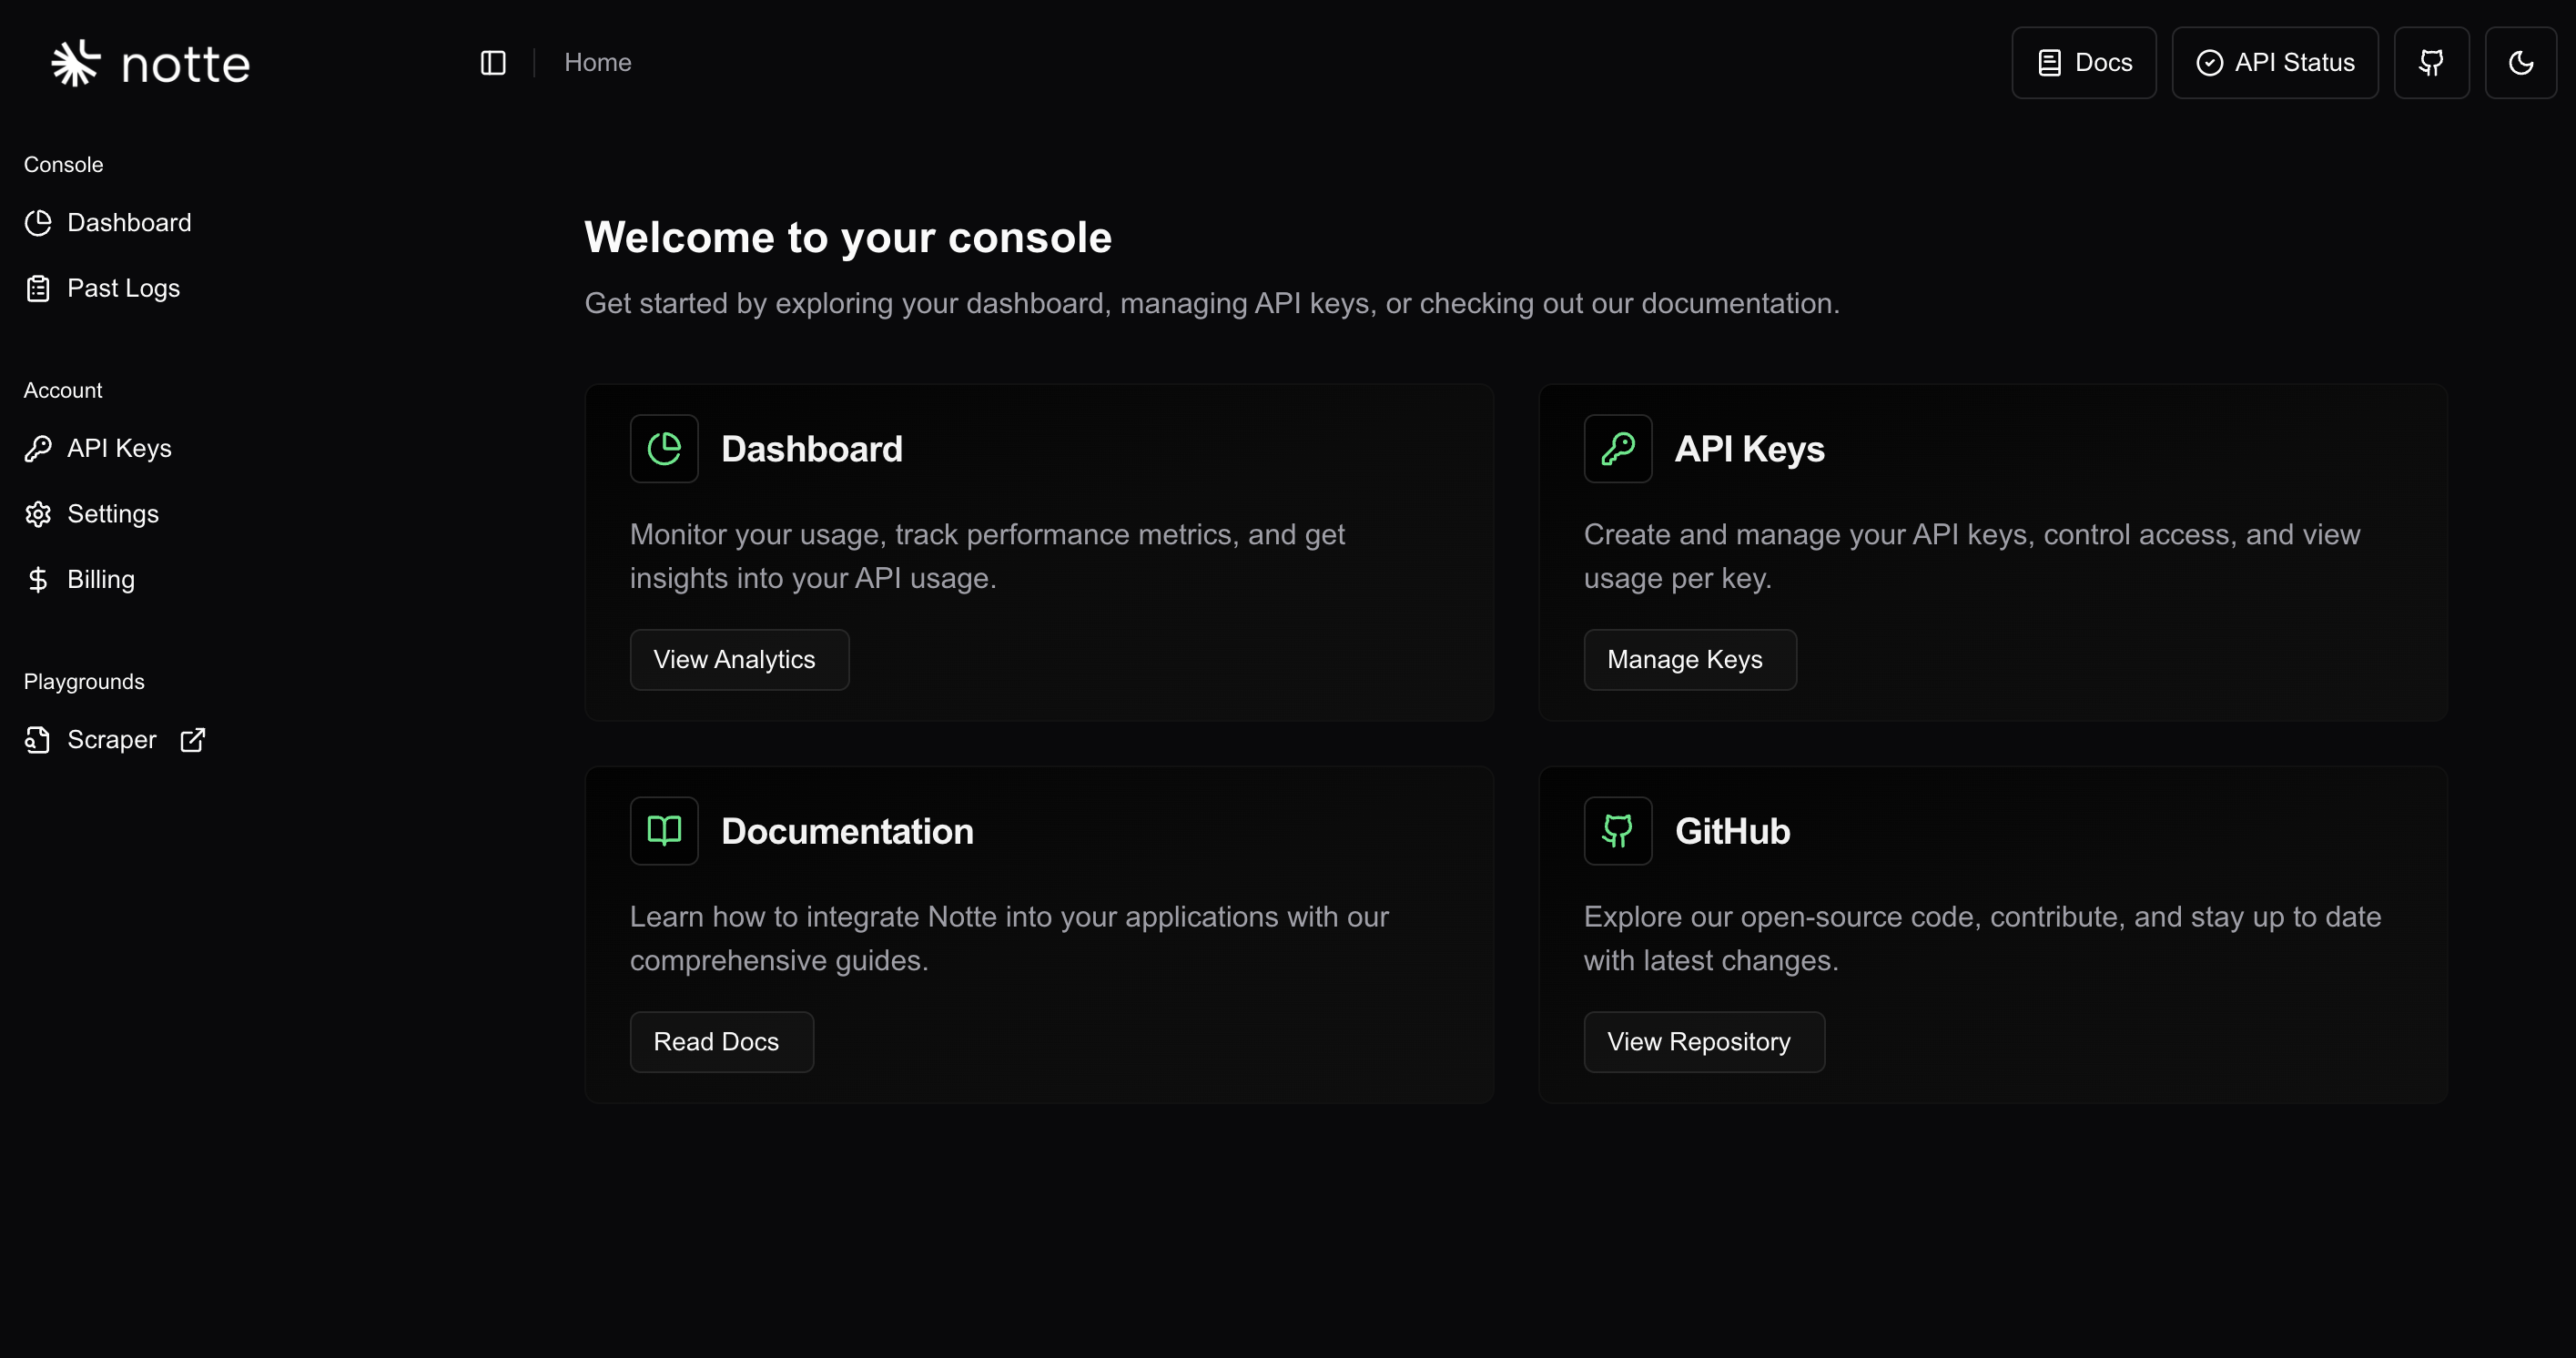Click the GitHub card title

coord(1733,831)
